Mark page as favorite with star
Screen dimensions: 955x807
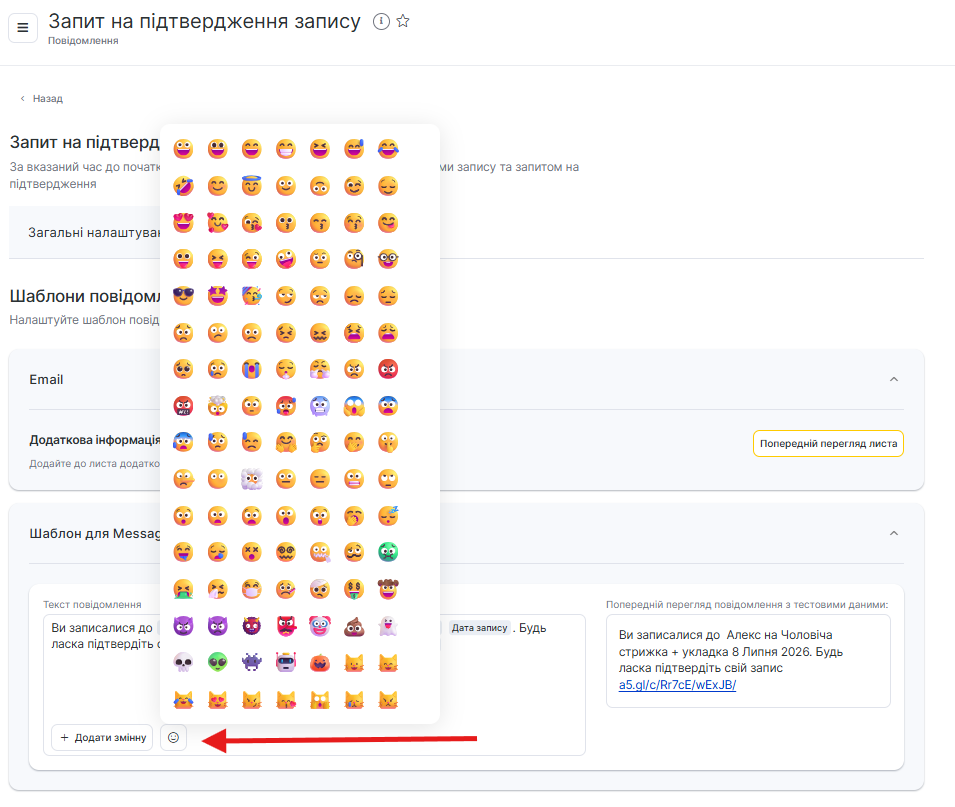pos(403,21)
